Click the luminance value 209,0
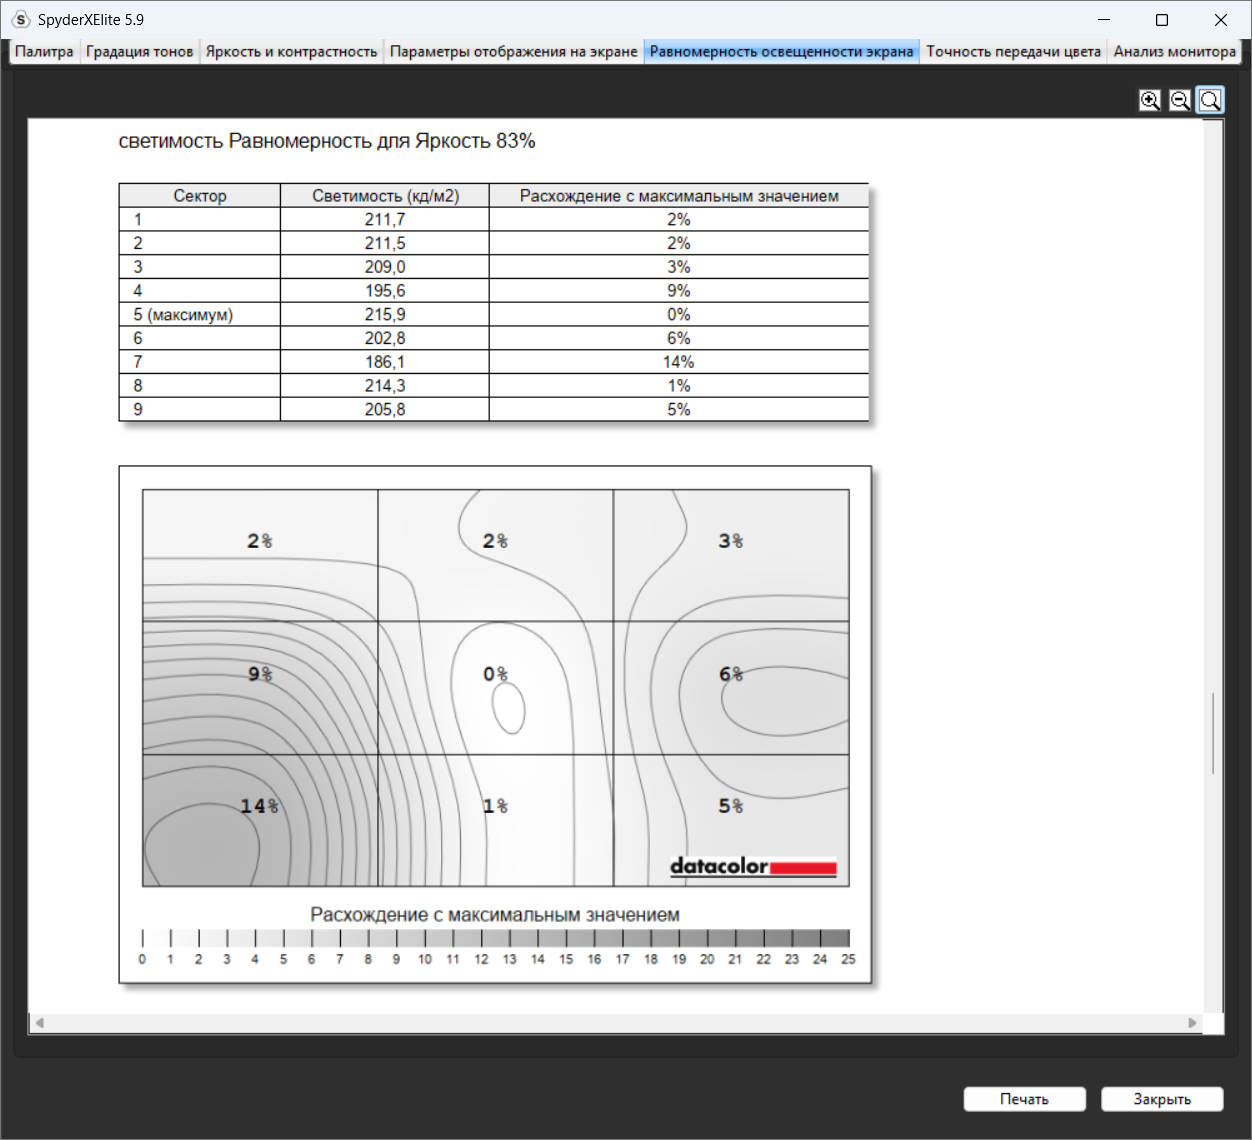1252x1140 pixels. pos(385,267)
